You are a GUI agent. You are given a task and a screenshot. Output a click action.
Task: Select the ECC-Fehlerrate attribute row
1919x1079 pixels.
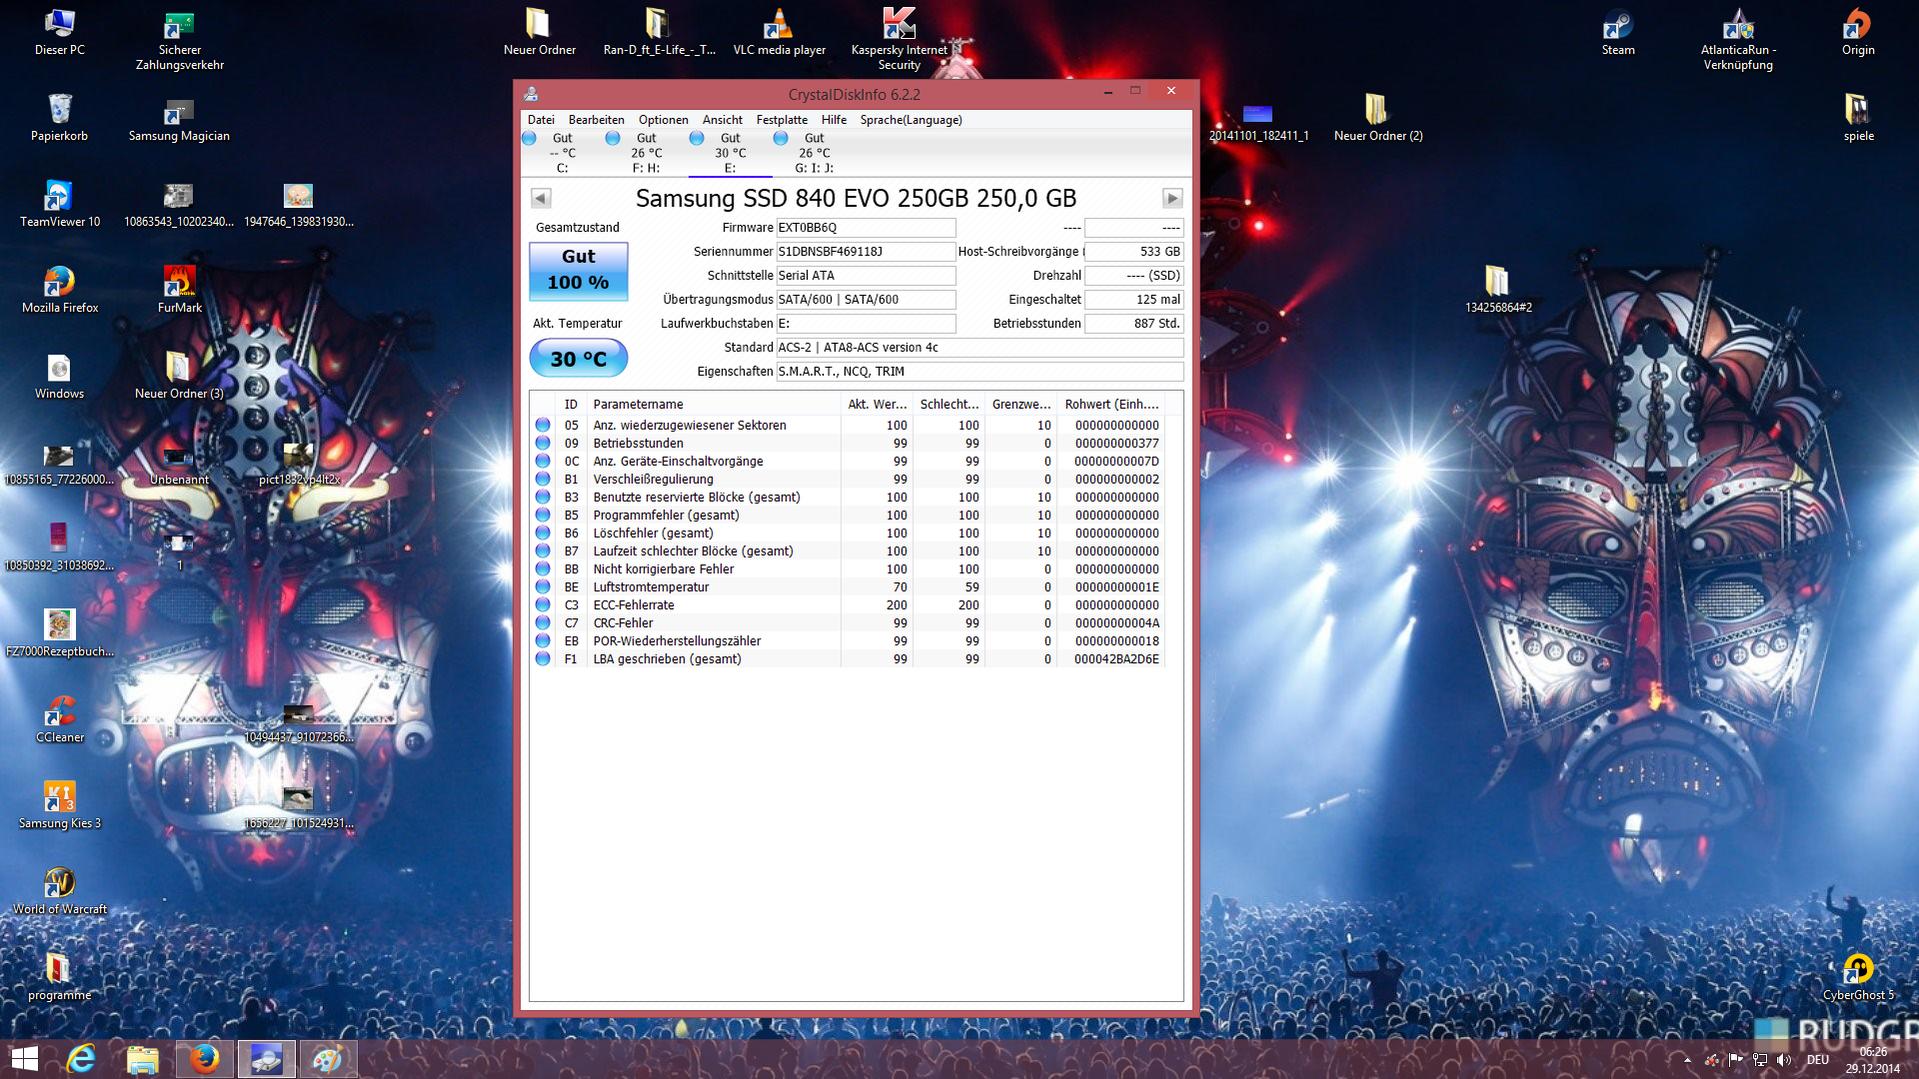click(x=849, y=605)
